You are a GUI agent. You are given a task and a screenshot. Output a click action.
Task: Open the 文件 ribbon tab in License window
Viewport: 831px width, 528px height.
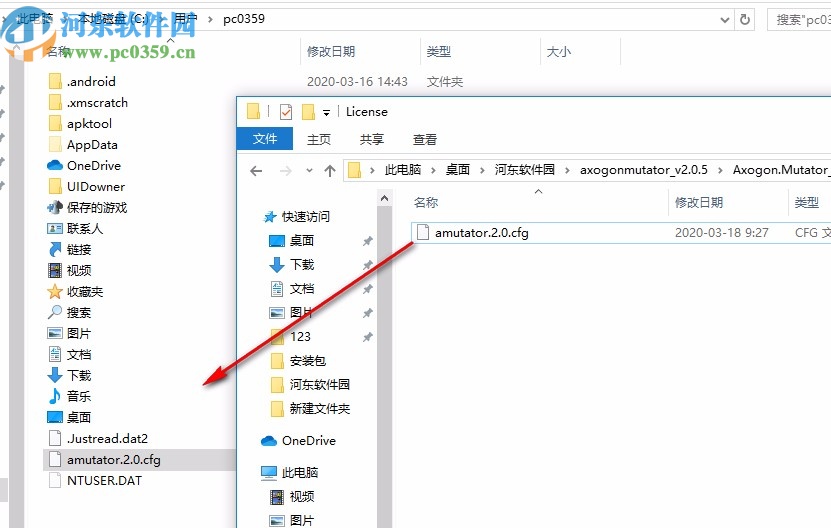point(264,139)
